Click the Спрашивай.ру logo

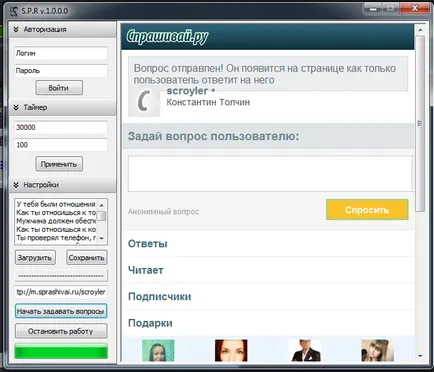tap(167, 36)
